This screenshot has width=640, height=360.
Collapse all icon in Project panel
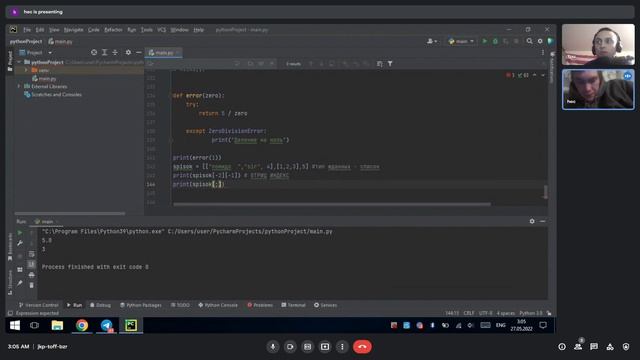(x=115, y=53)
